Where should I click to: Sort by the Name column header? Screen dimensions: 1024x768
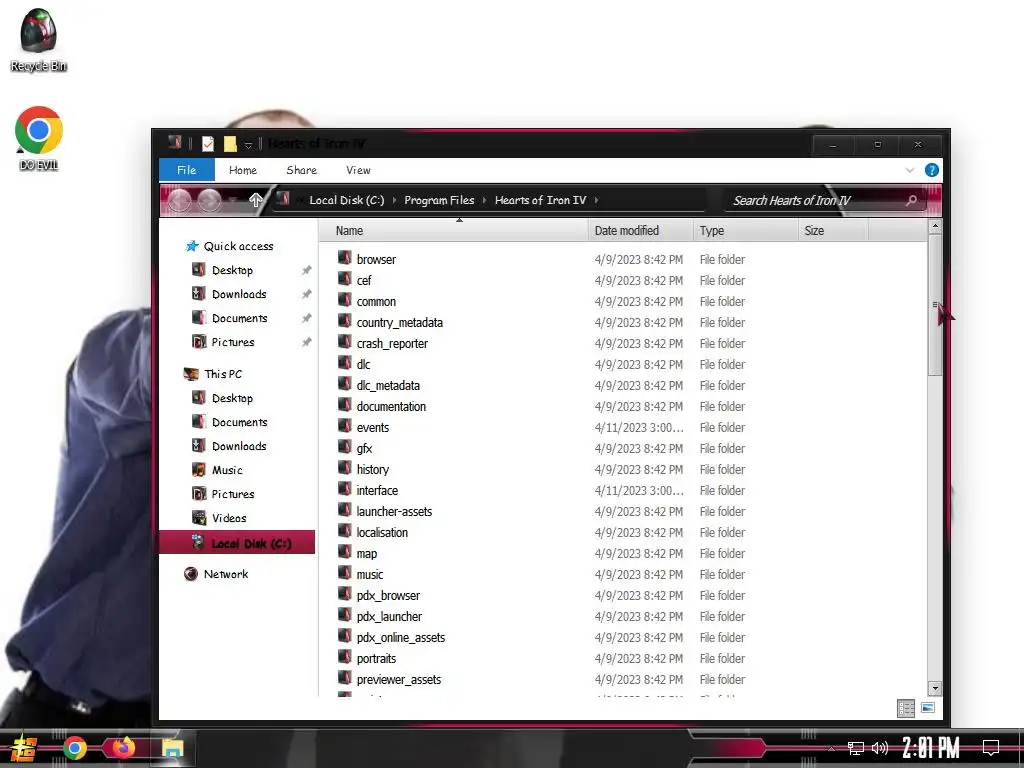click(454, 231)
